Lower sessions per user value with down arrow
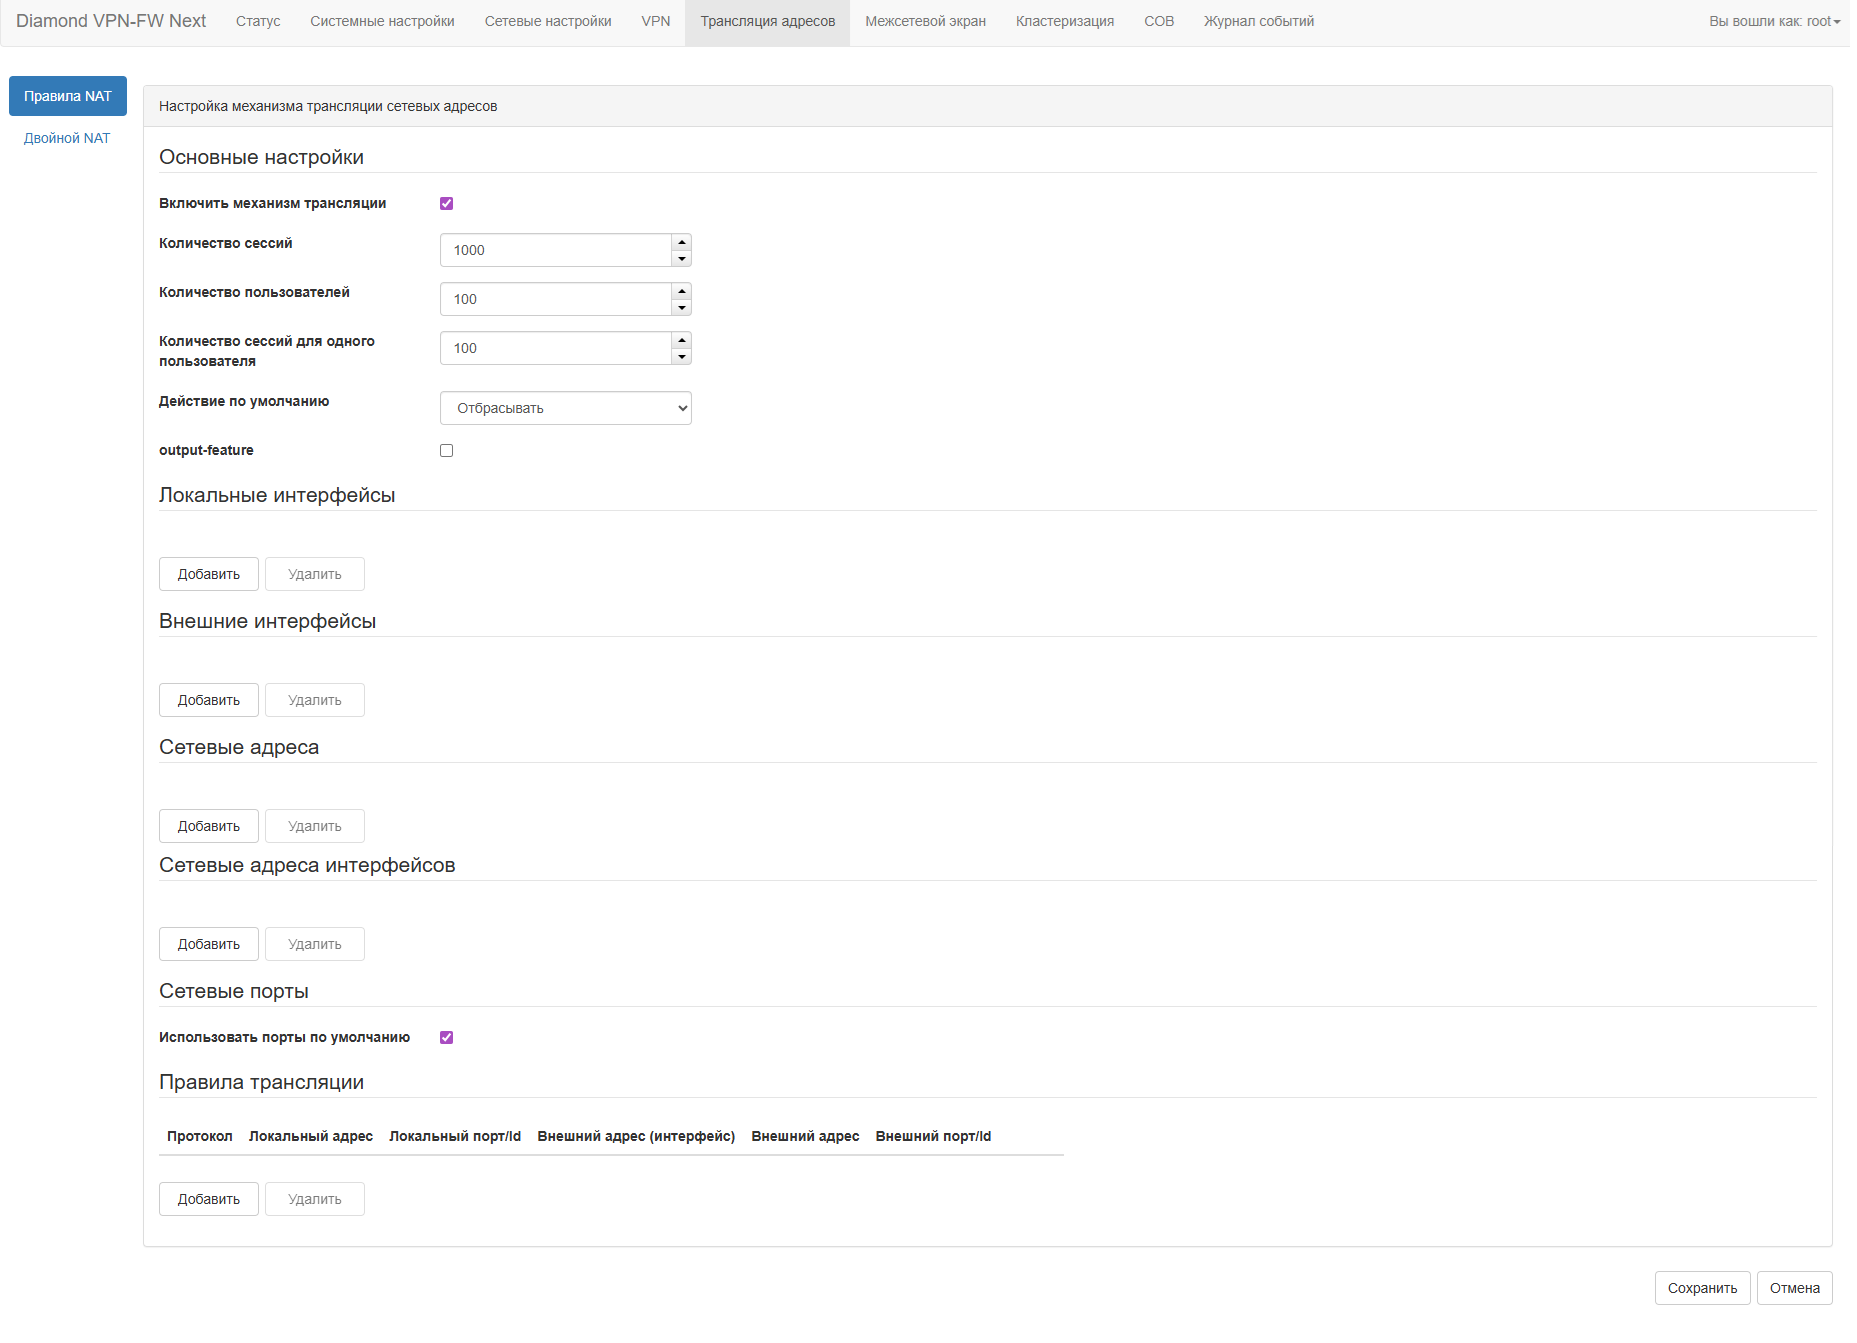Viewport: 1857px width, 1343px height. [x=681, y=357]
